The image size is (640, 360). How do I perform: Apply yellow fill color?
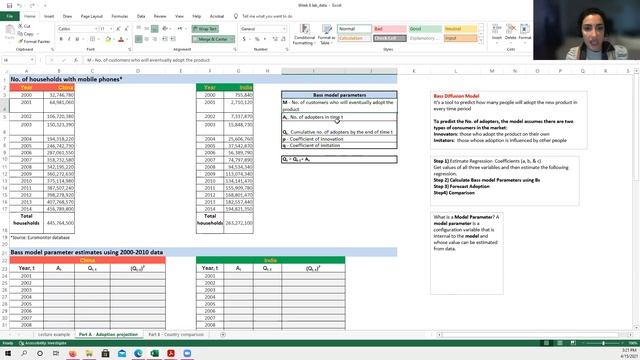pos(108,39)
